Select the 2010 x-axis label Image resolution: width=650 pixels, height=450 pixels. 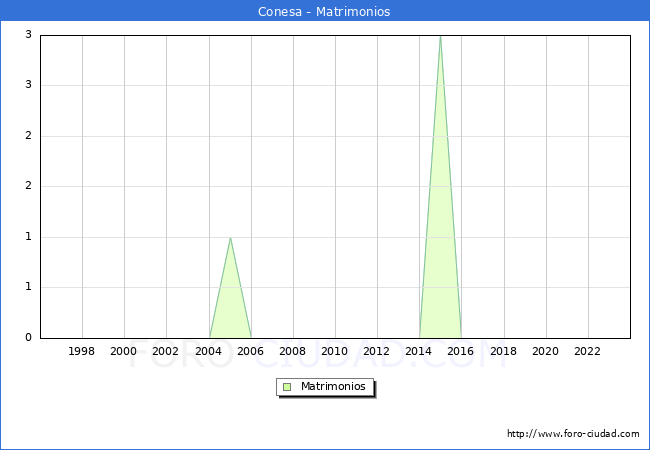(335, 351)
